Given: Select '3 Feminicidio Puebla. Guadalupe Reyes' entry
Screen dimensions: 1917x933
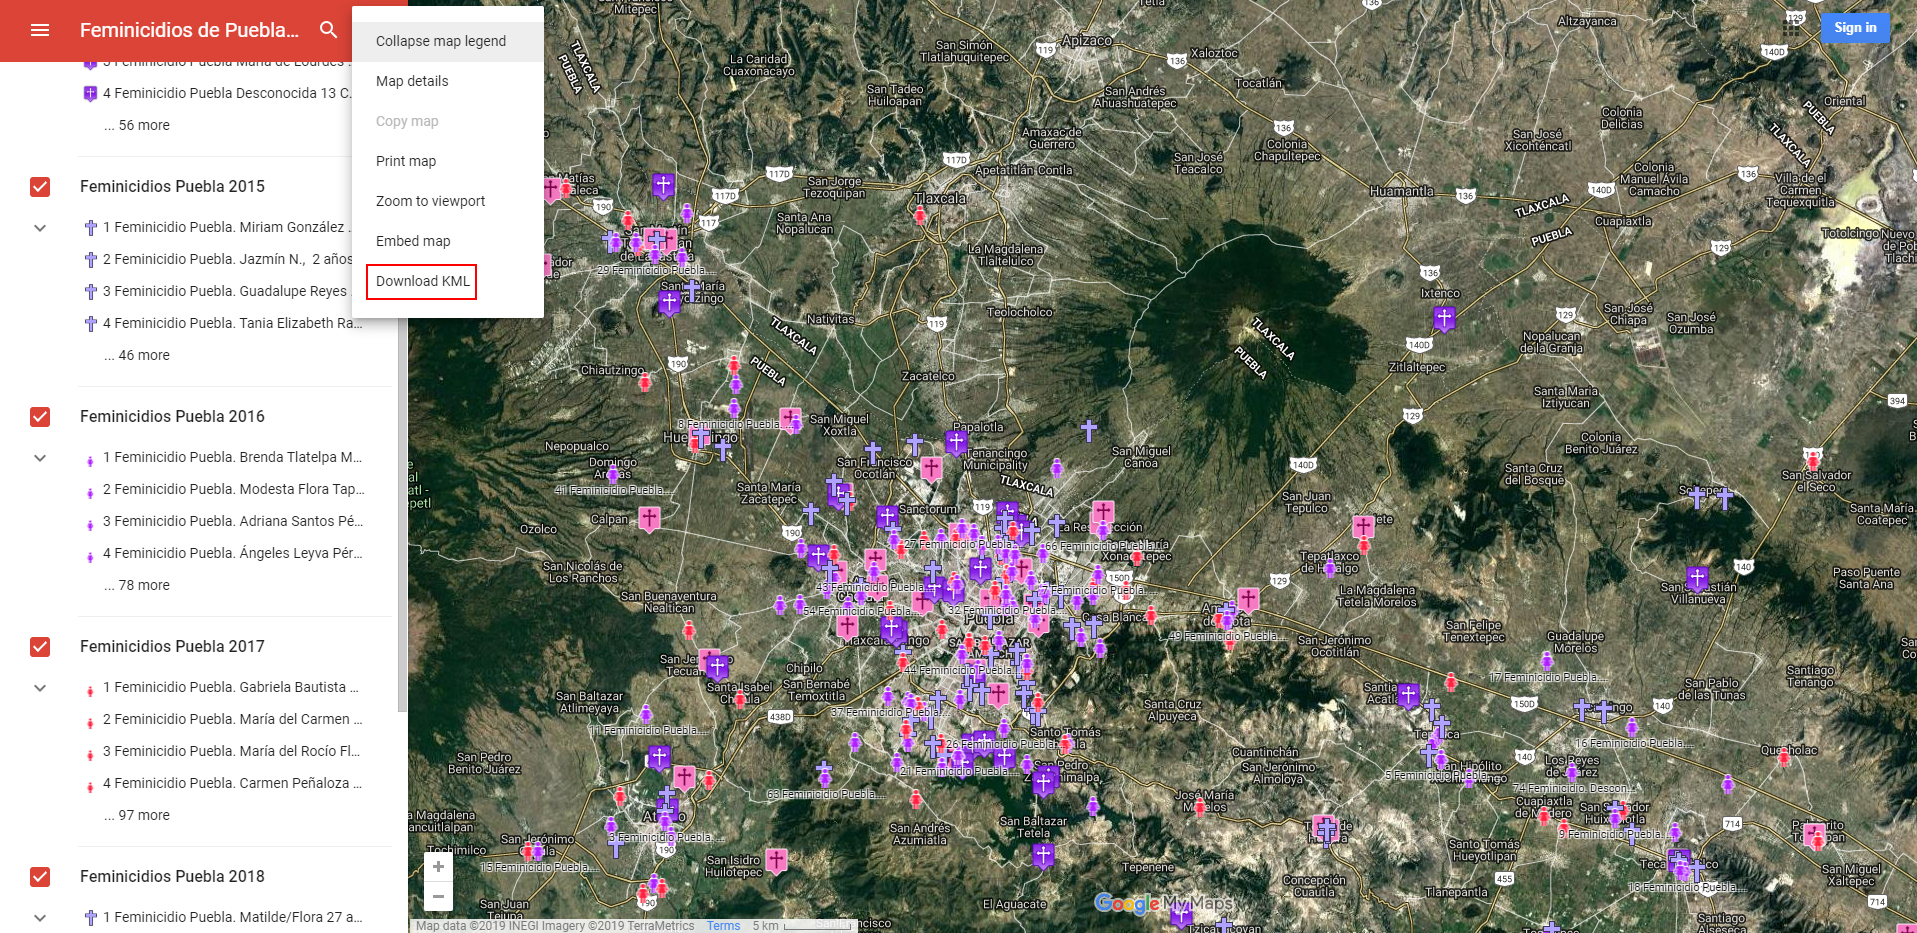Looking at the screenshot, I should pos(228,292).
